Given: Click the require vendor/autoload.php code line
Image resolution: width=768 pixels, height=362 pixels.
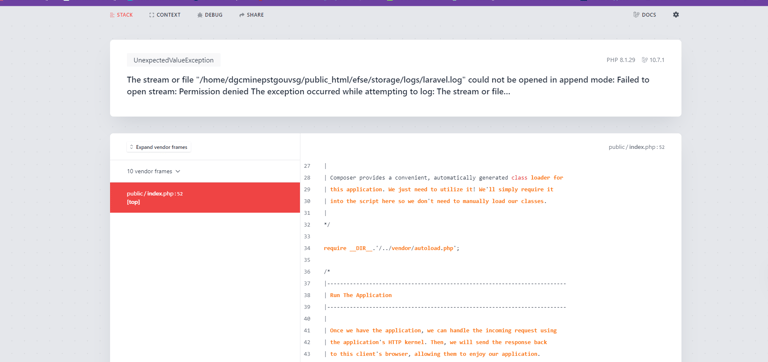Looking at the screenshot, I should [x=391, y=248].
